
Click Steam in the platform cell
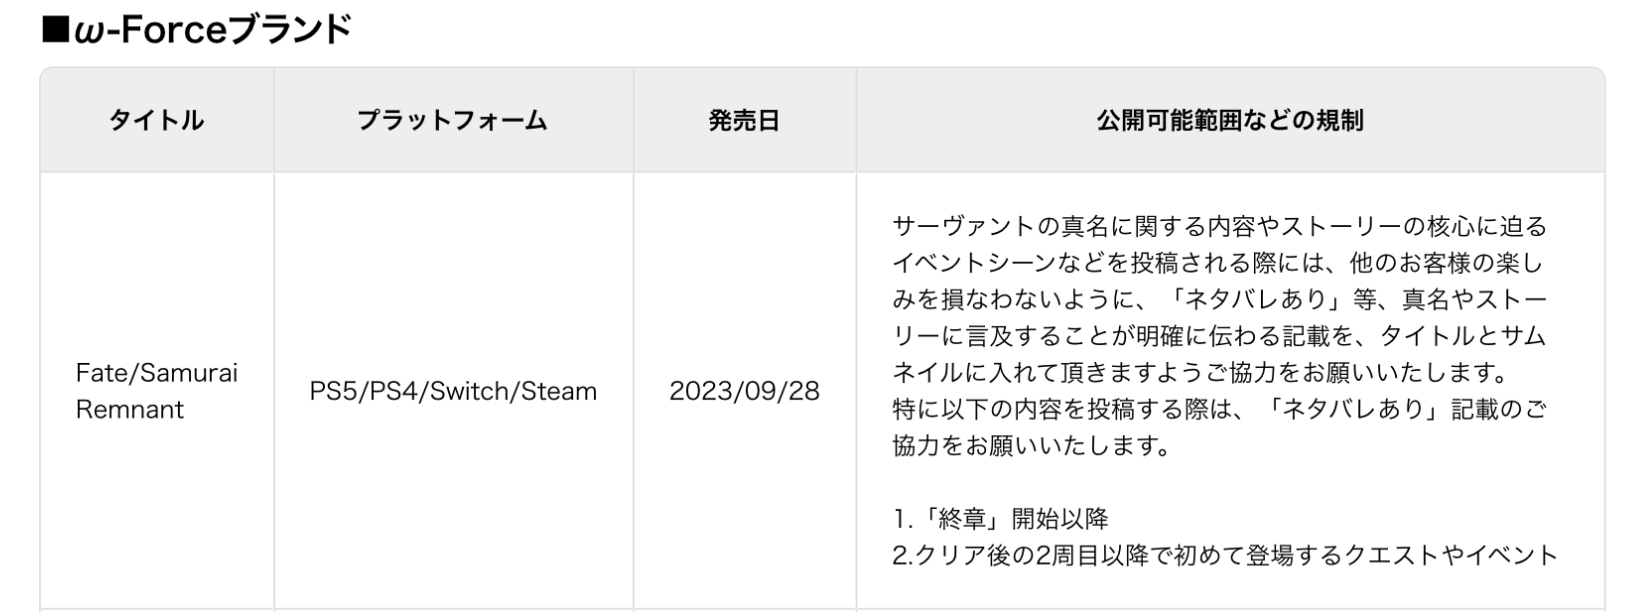pyautogui.click(x=558, y=391)
